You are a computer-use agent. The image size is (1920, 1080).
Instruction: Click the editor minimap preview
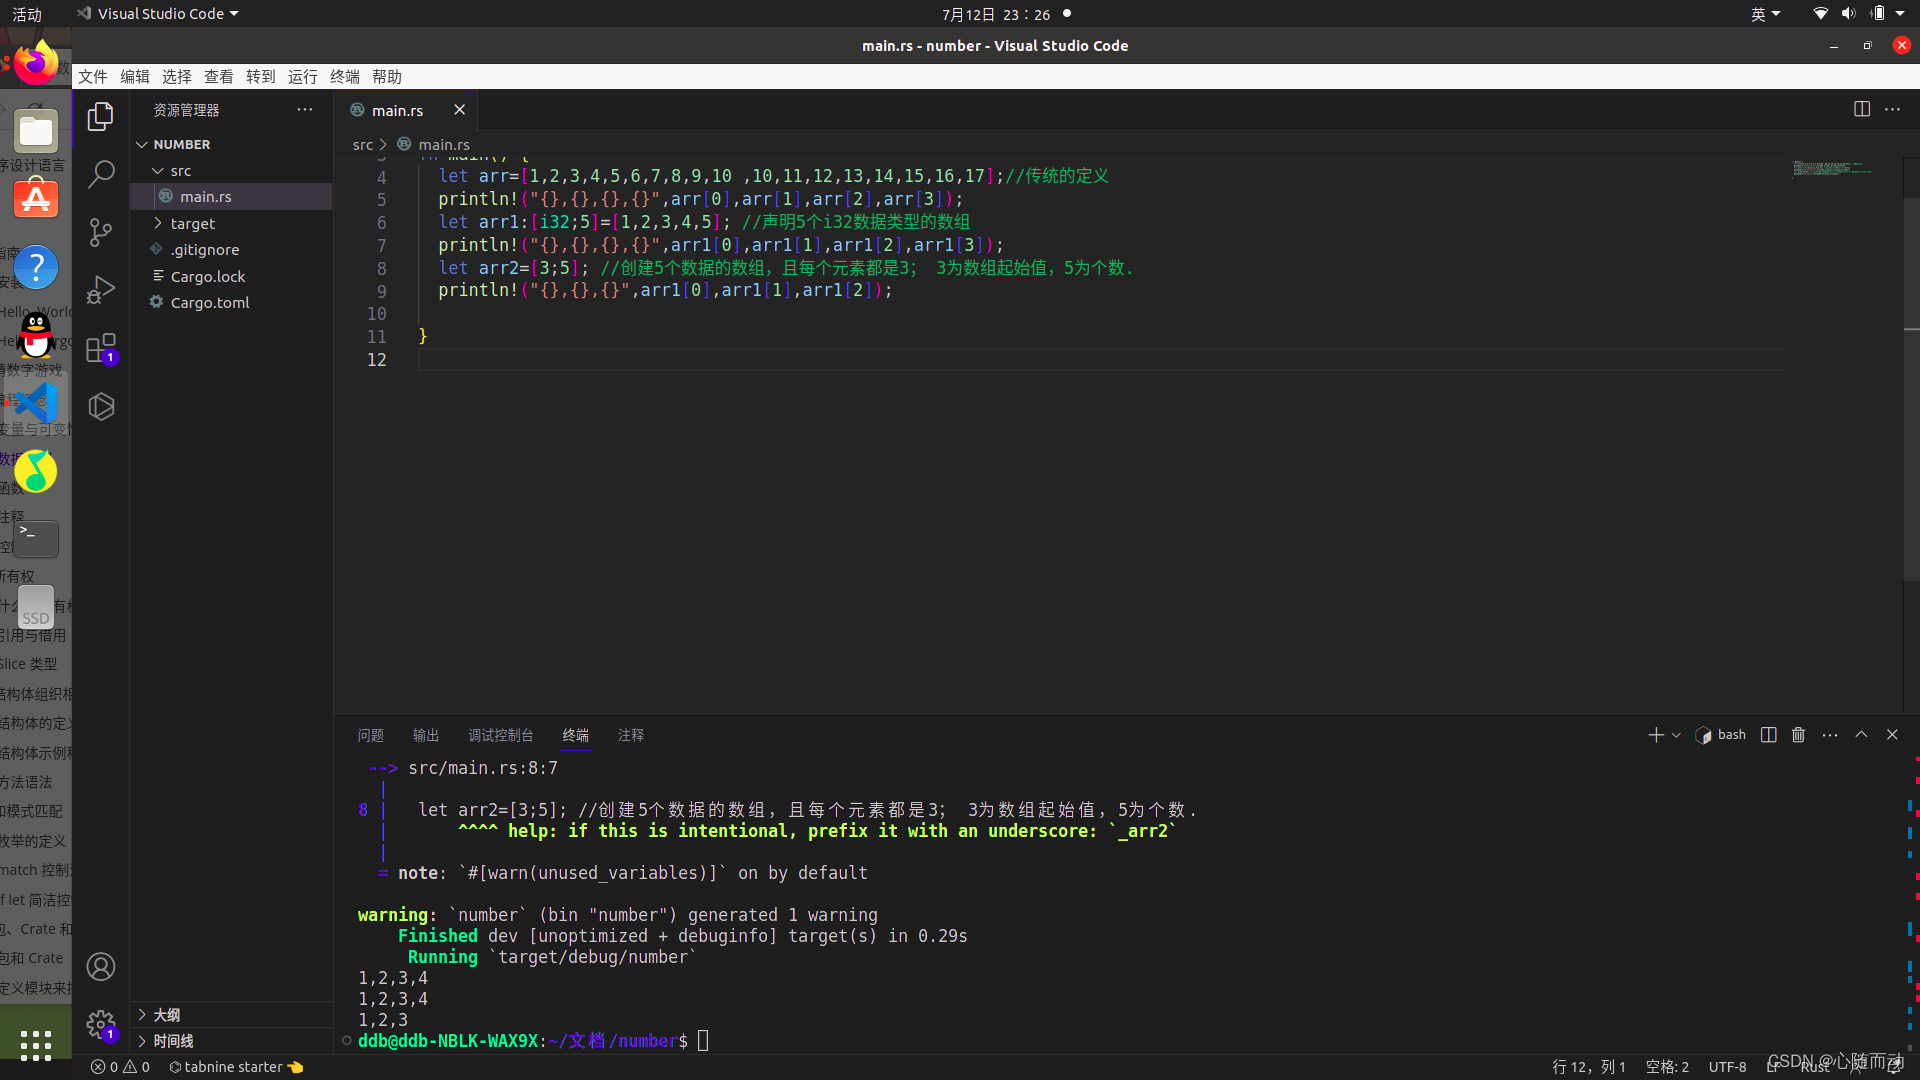pos(1832,168)
